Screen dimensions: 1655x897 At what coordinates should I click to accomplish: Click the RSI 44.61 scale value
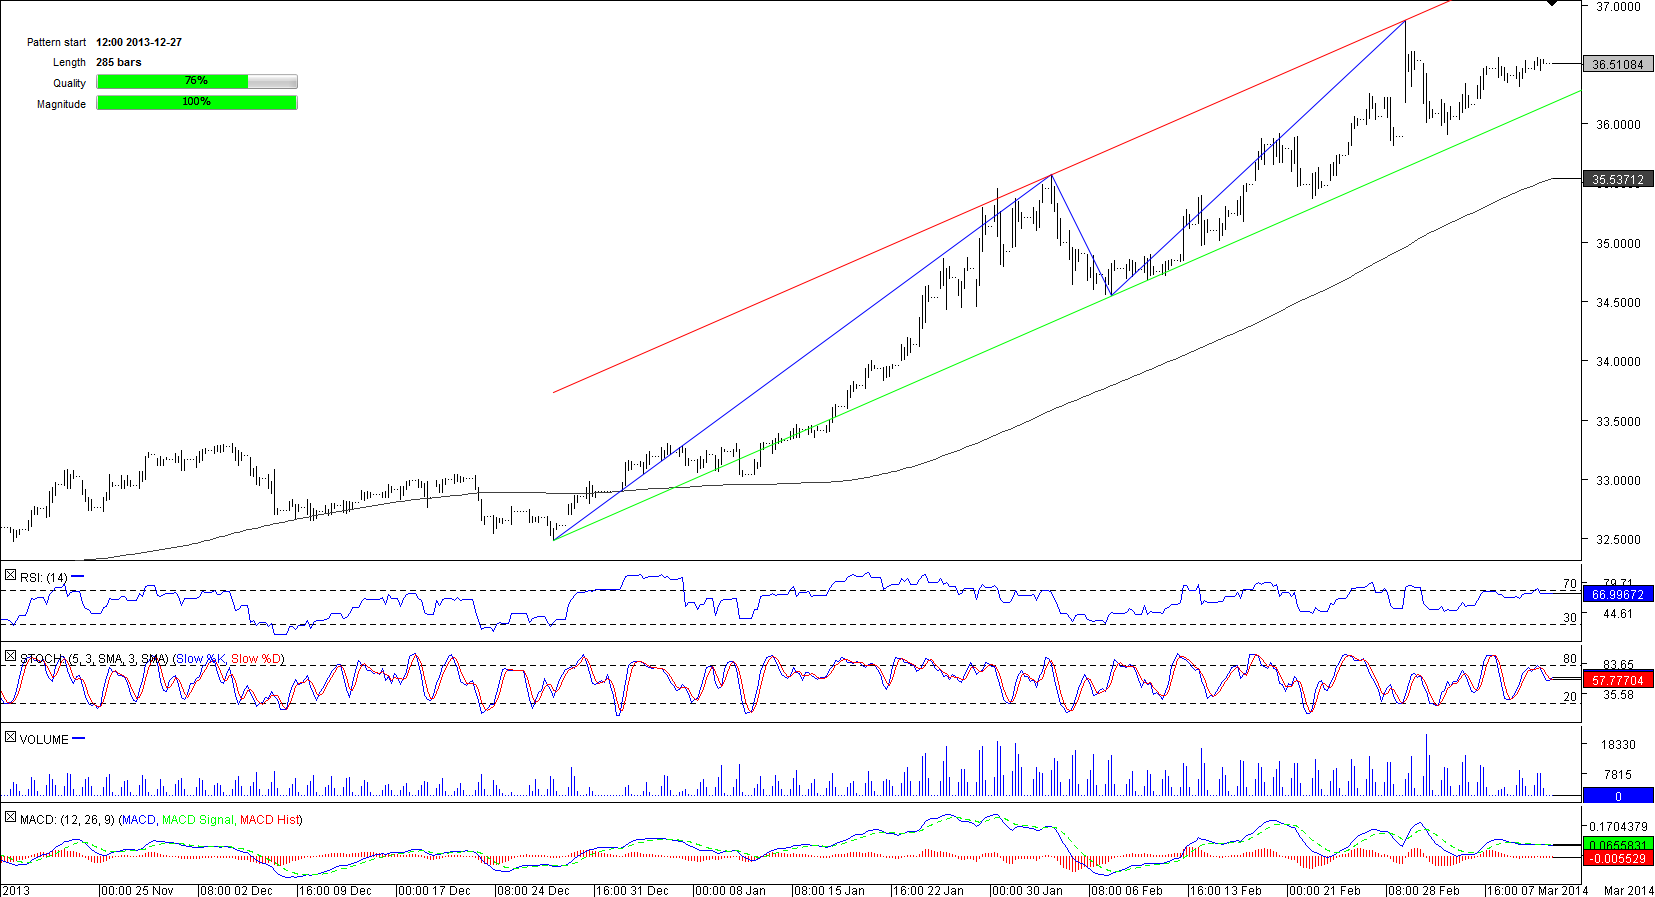[1618, 614]
